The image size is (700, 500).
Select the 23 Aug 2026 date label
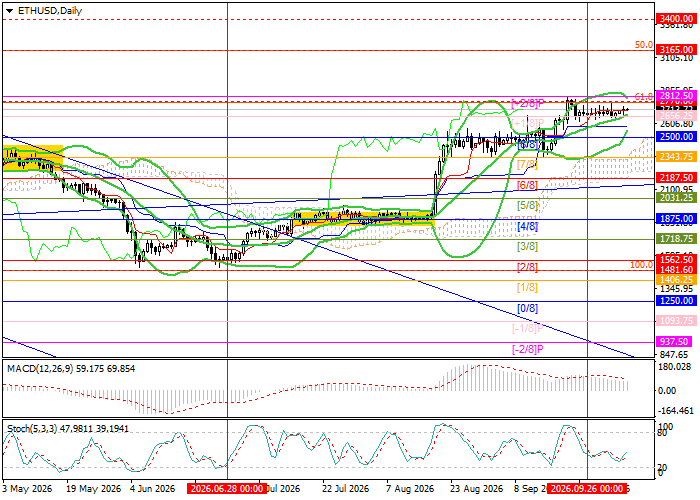(x=476, y=489)
